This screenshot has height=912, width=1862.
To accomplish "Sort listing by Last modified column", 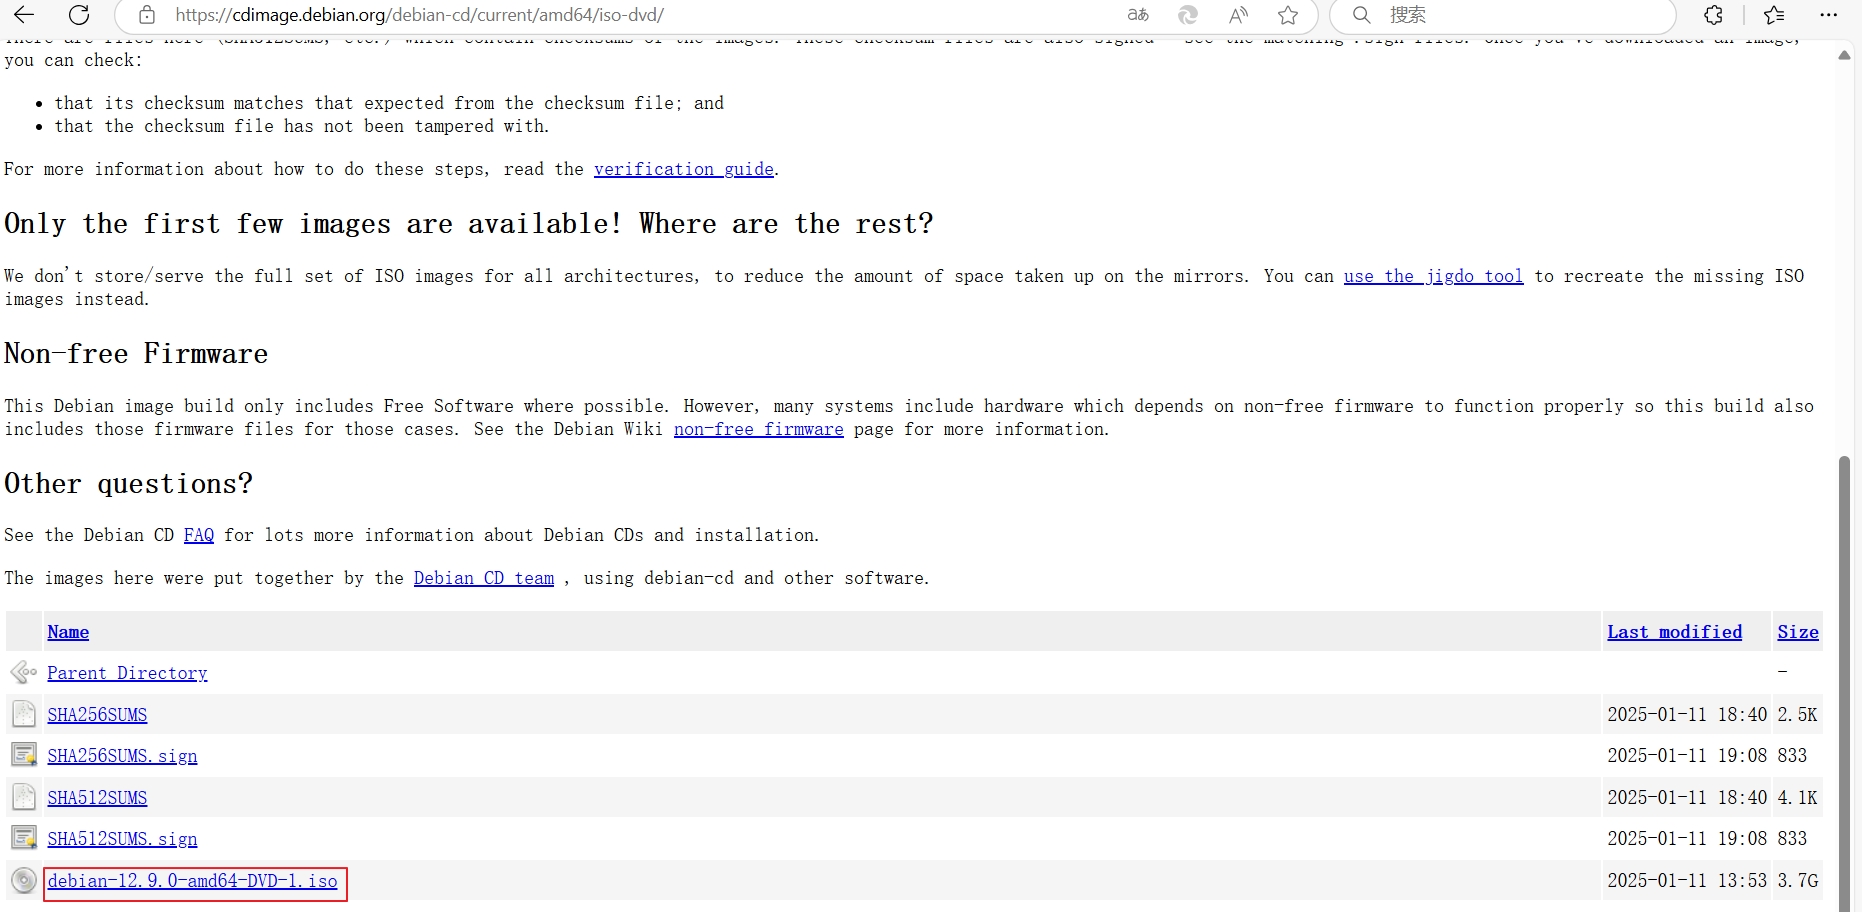I will (1675, 632).
